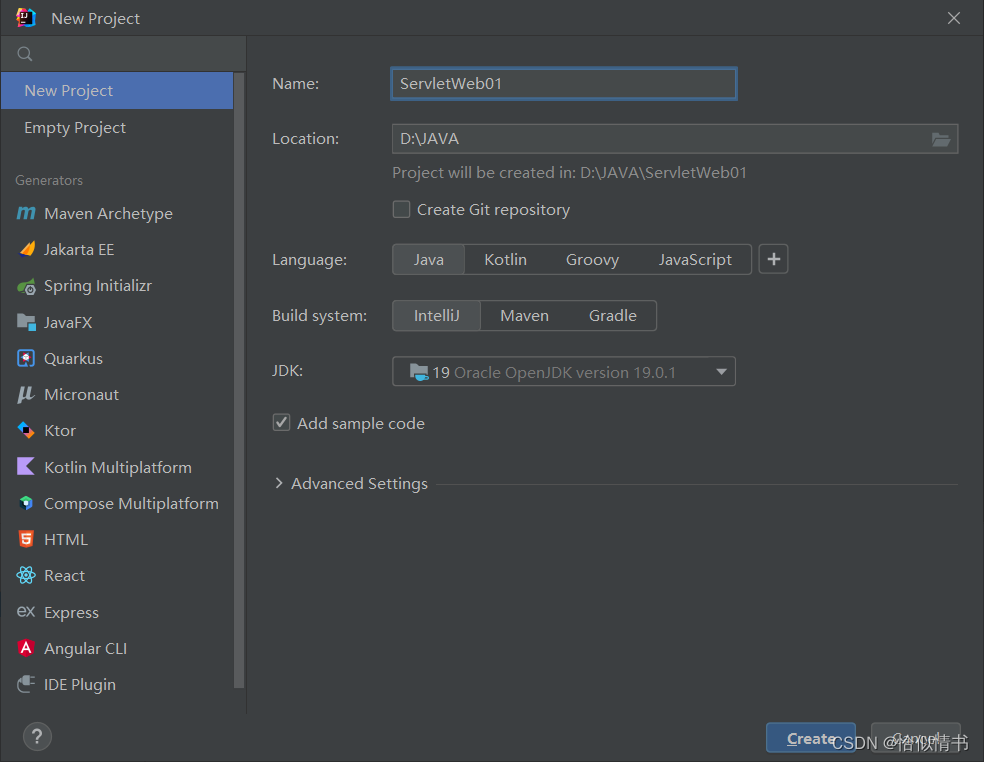The width and height of the screenshot is (984, 762).
Task: Uncheck Add sample code checkbox
Action: point(281,422)
